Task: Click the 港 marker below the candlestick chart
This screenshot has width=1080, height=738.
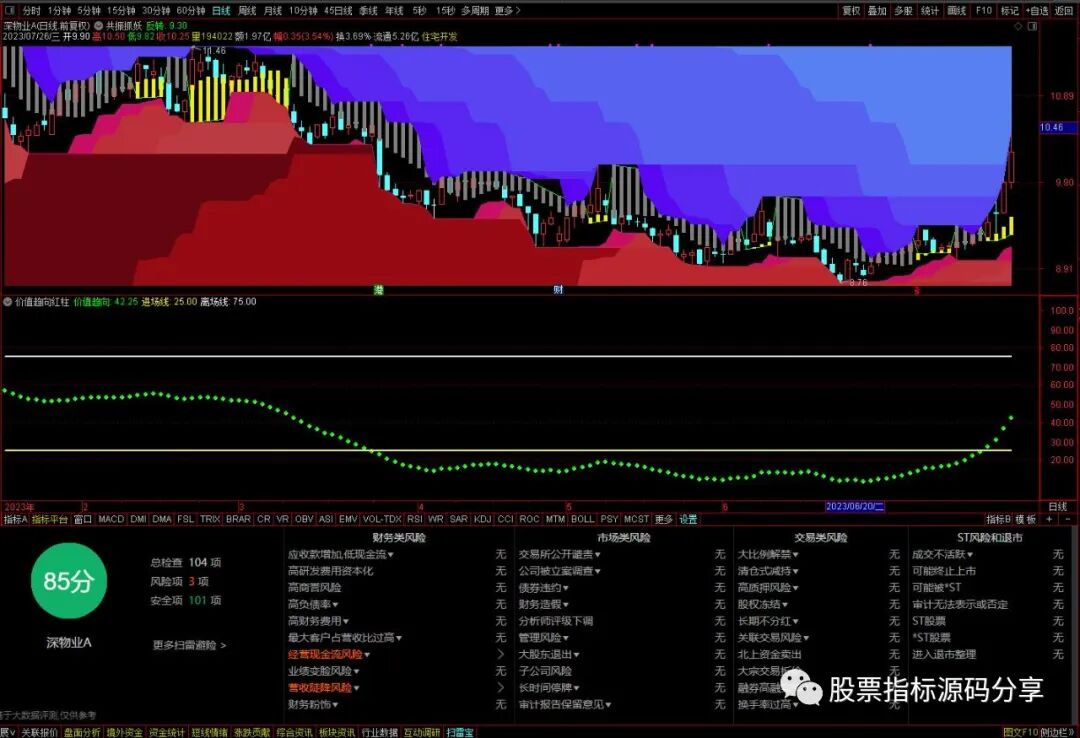Action: click(x=378, y=290)
